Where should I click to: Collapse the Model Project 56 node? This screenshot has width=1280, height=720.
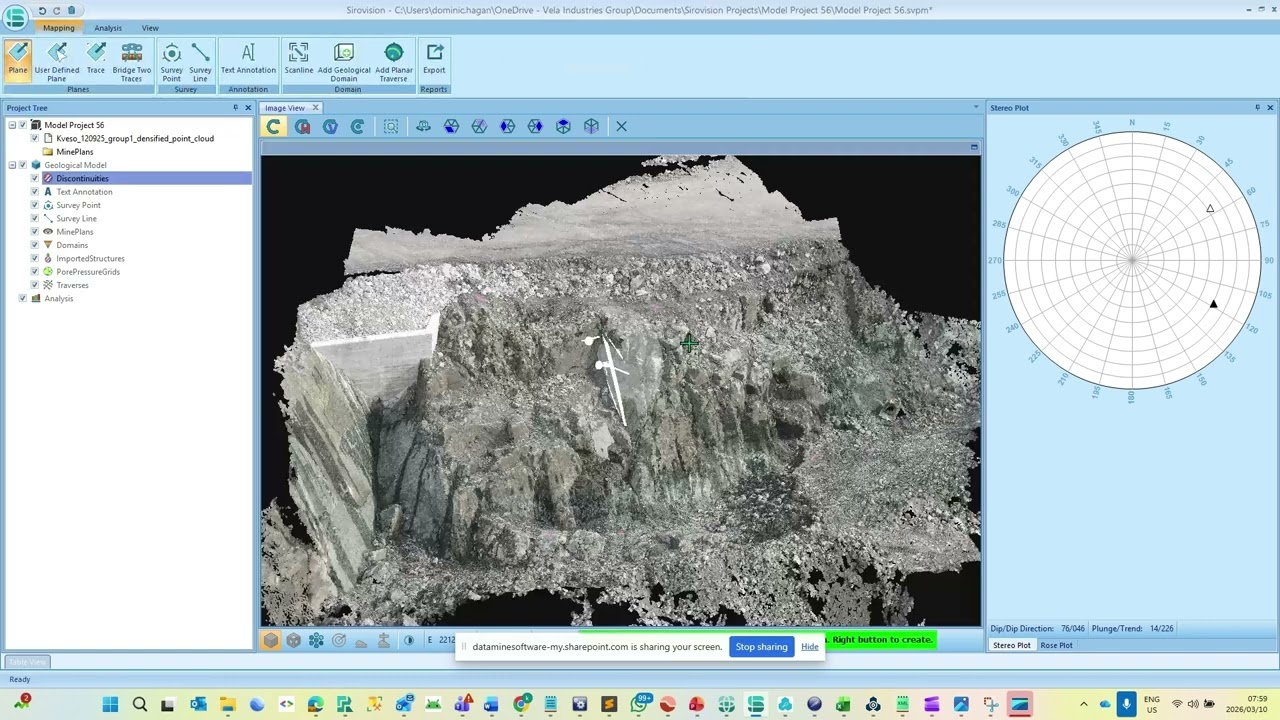click(12, 125)
